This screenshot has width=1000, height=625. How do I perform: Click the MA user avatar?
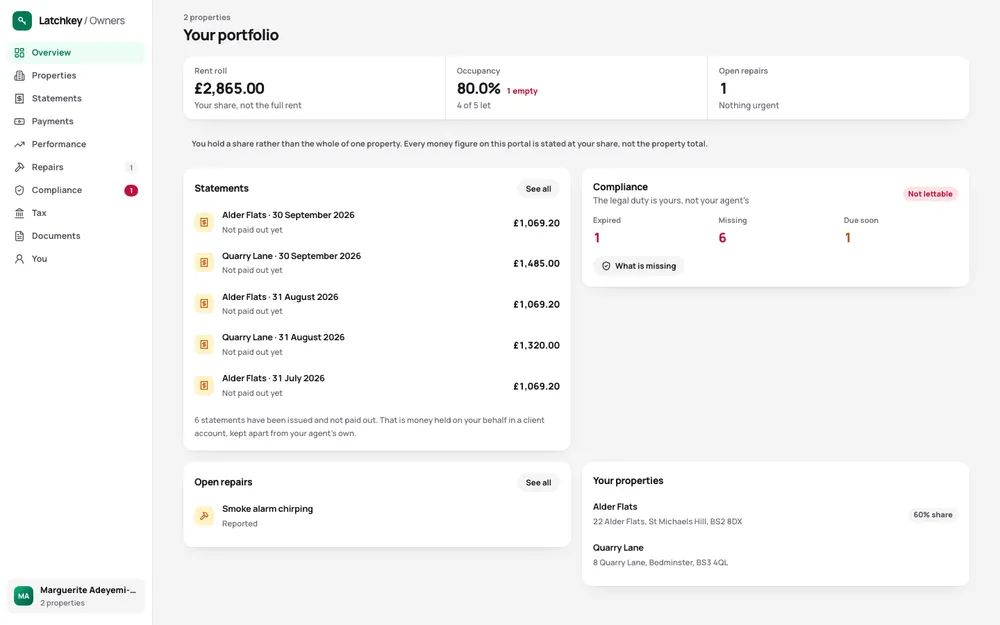[x=24, y=596]
